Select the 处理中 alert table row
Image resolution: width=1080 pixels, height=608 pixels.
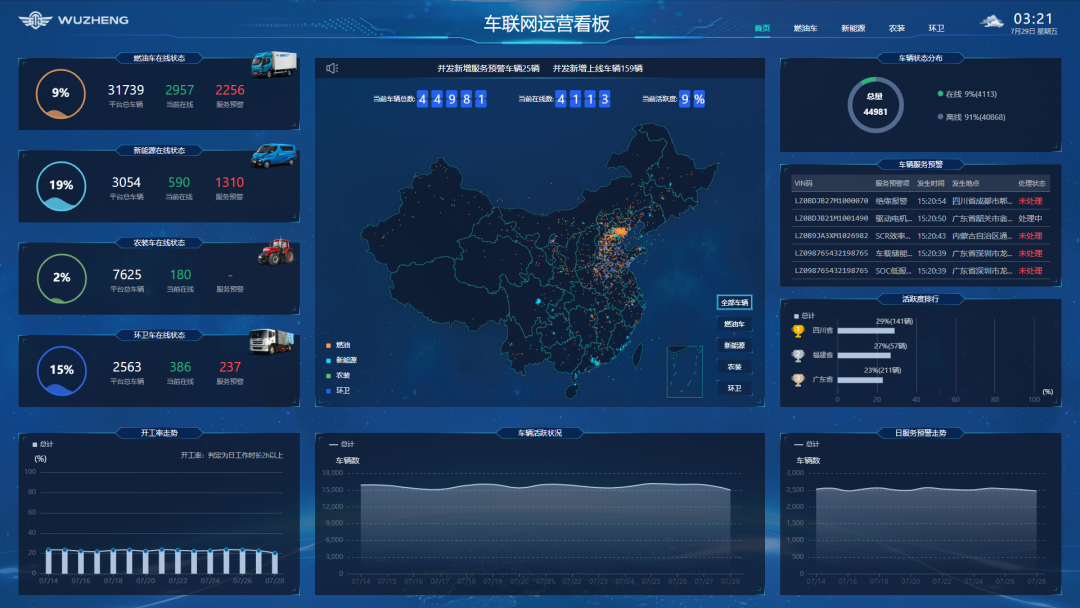tap(920, 218)
